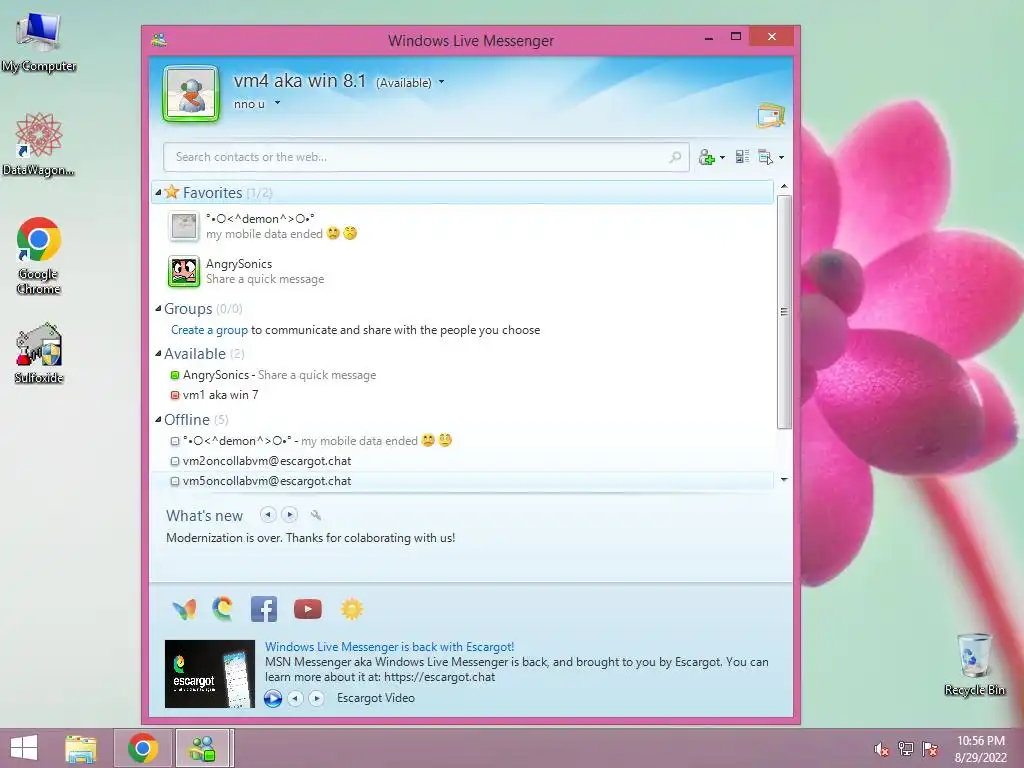This screenshot has width=1024, height=768.
Task: Click the Create a group link
Action: (210, 330)
